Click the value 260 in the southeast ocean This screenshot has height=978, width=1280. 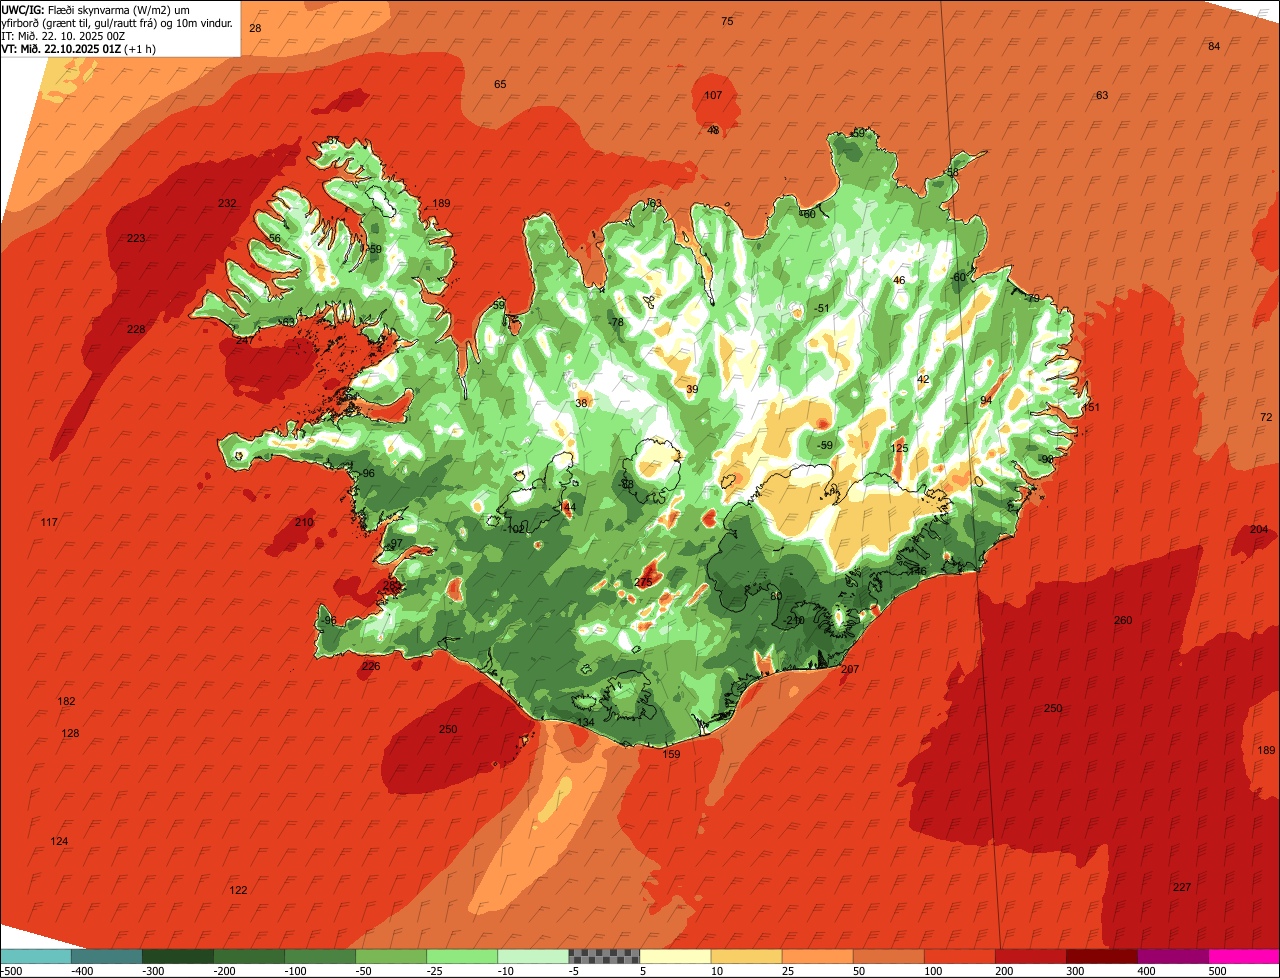click(x=1123, y=620)
